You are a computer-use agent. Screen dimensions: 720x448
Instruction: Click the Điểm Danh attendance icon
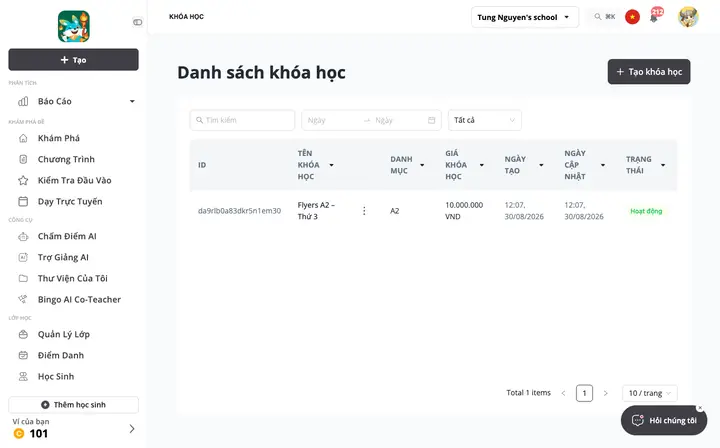point(23,355)
